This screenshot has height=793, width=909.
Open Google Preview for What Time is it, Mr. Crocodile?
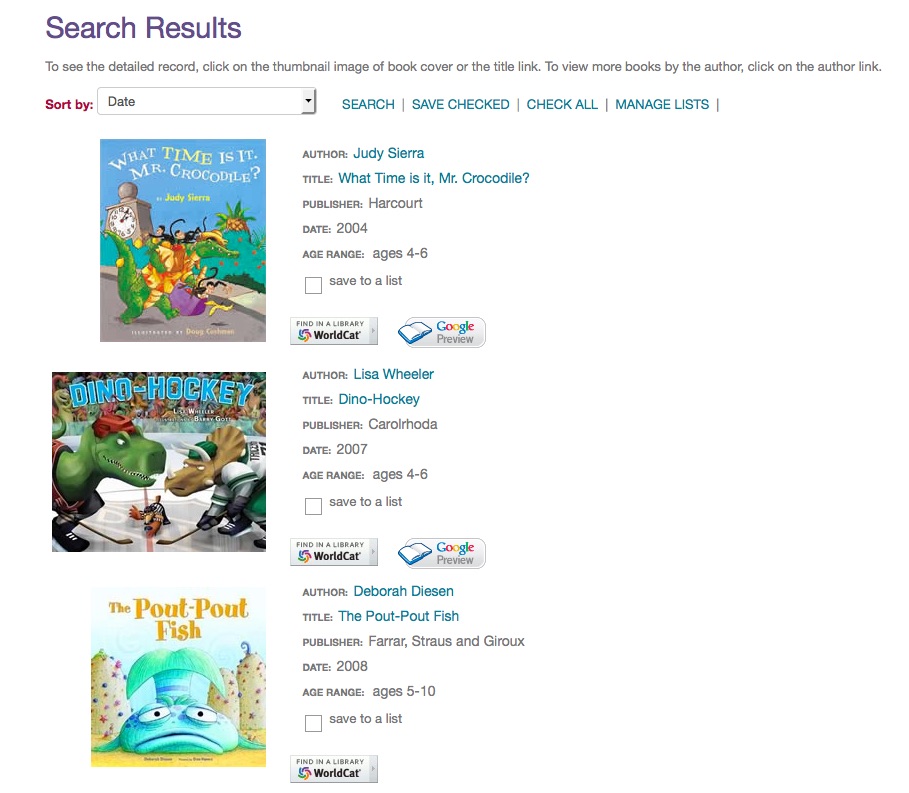[442, 332]
